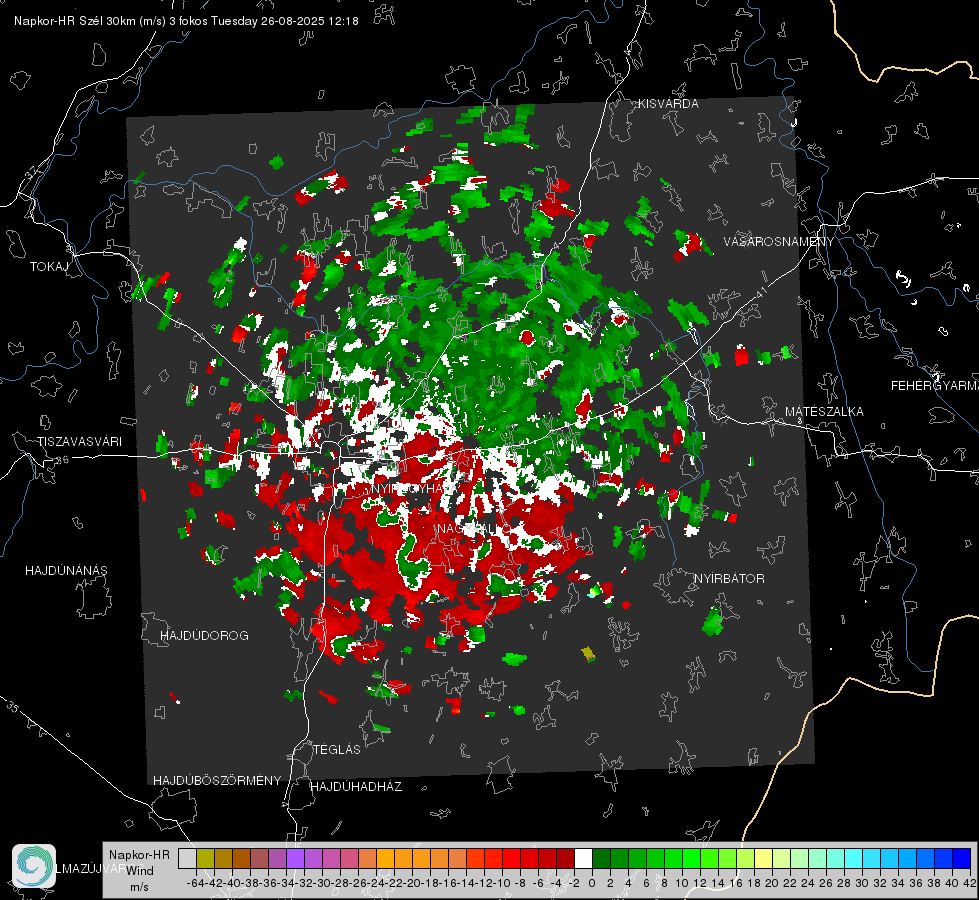Click the HAJDÚBÖSZÖRMÉNY city label
The height and width of the screenshot is (900, 979).
pos(217,780)
